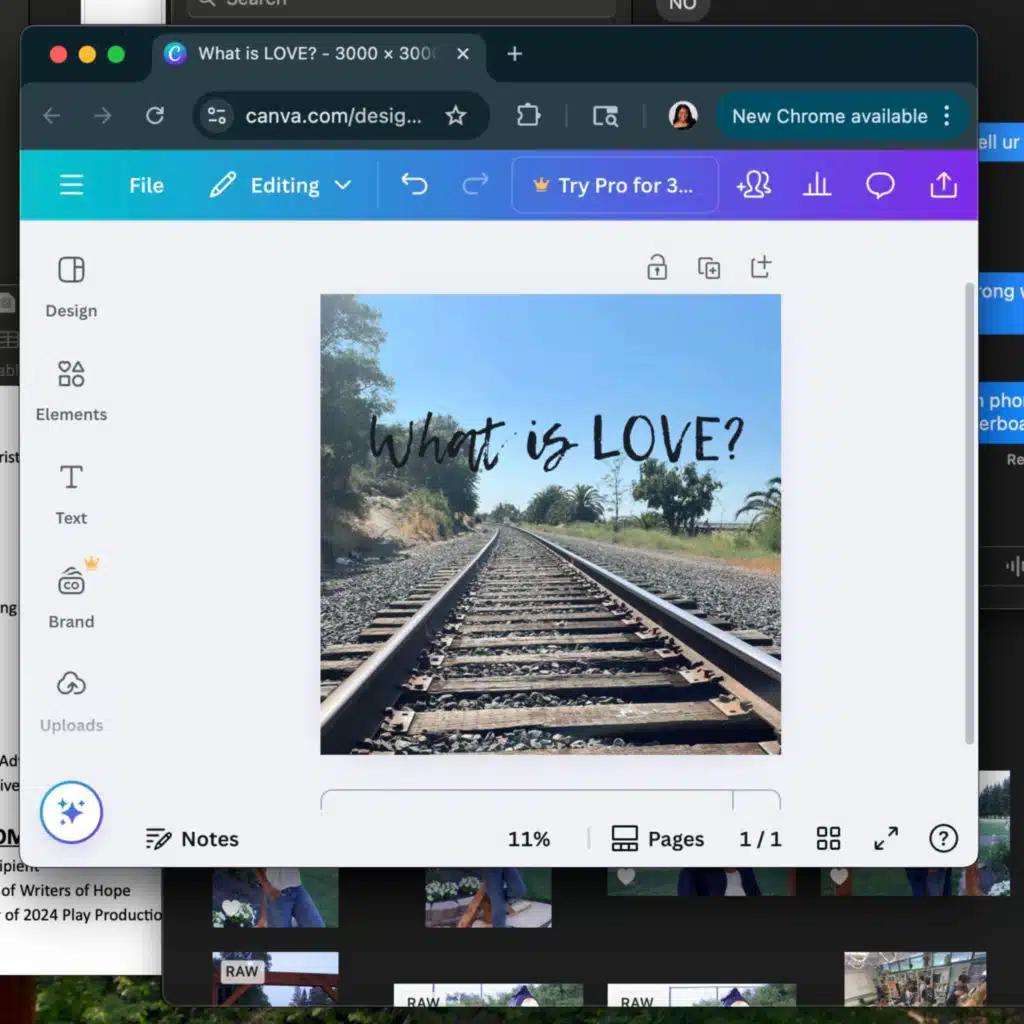The image size is (1024, 1024).
Task: Open the comments speech bubble icon
Action: 880,185
